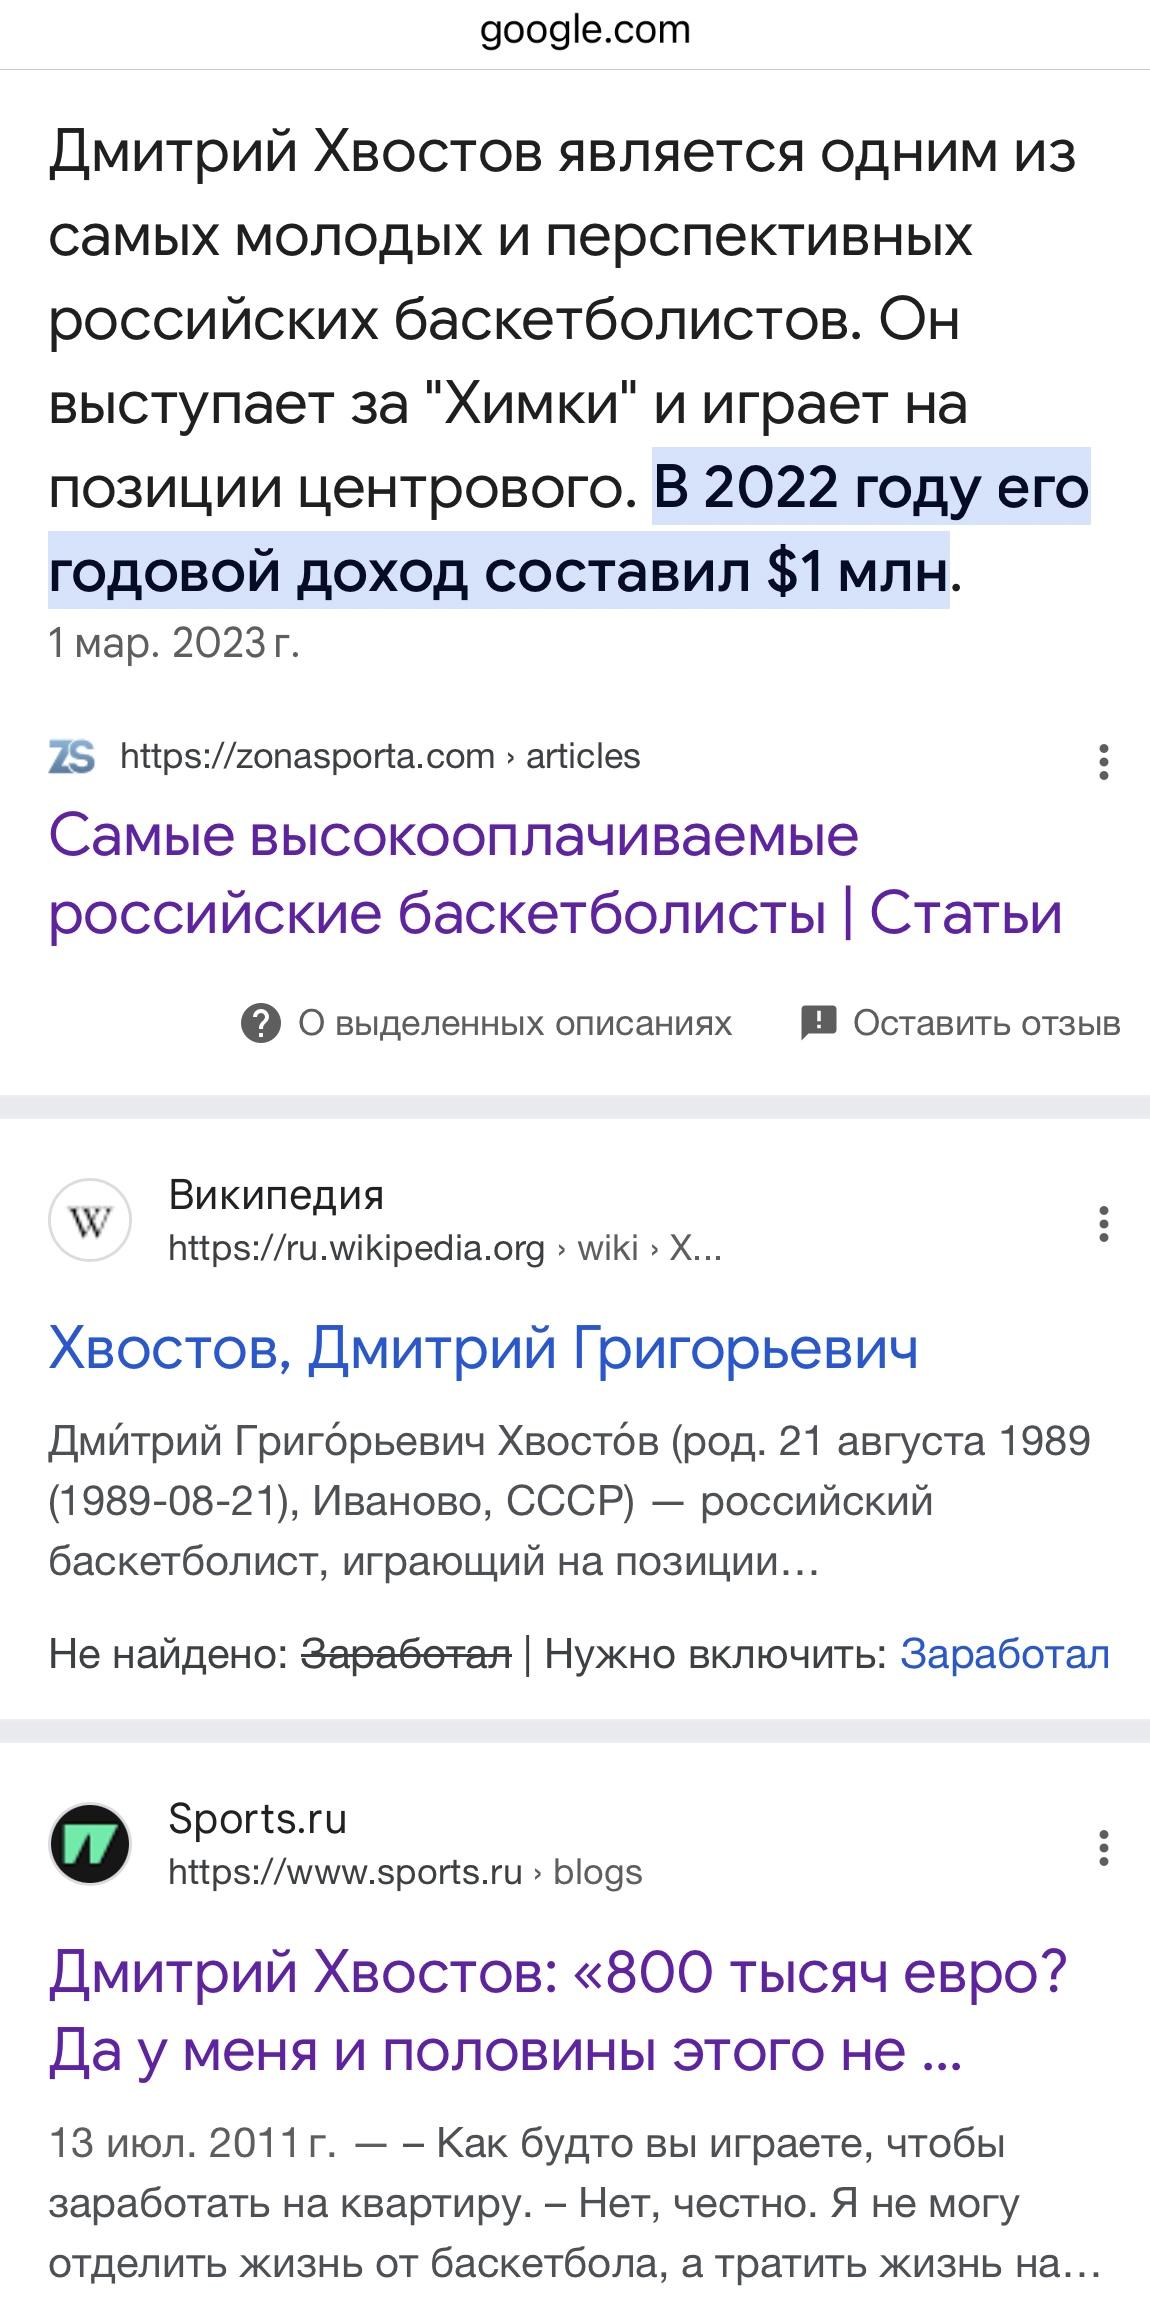Click the feedback exclamation icon

click(x=818, y=1023)
